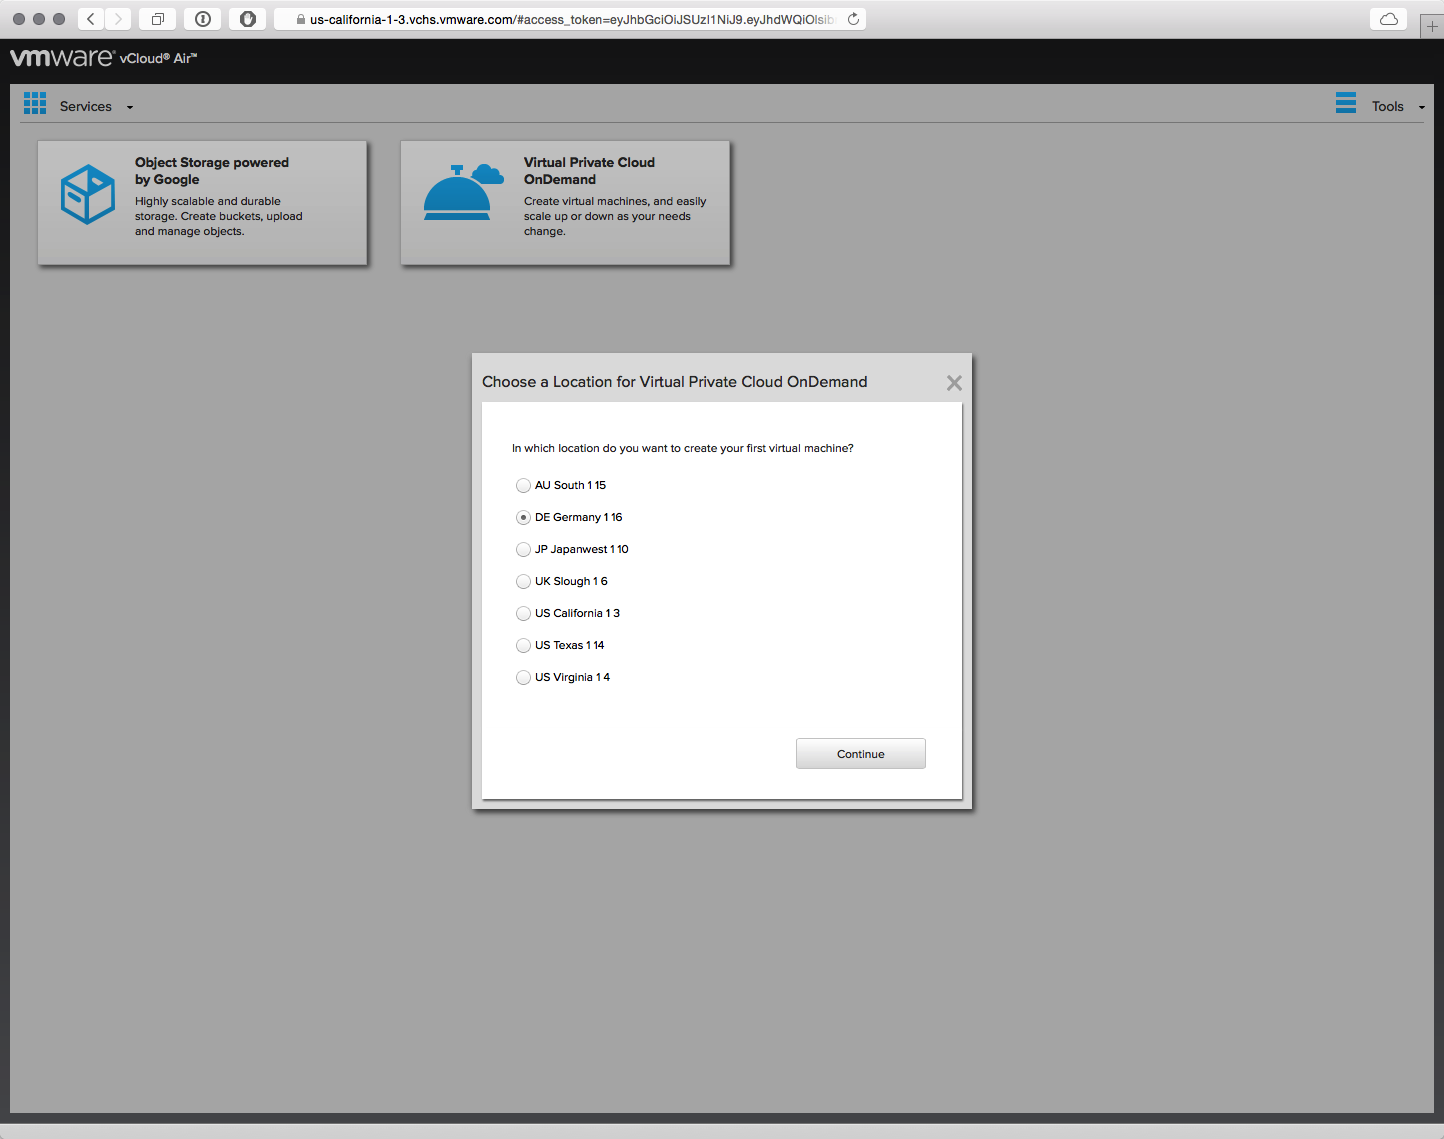The height and width of the screenshot is (1139, 1444).
Task: Open the Tools menu label
Action: pyautogui.click(x=1387, y=106)
